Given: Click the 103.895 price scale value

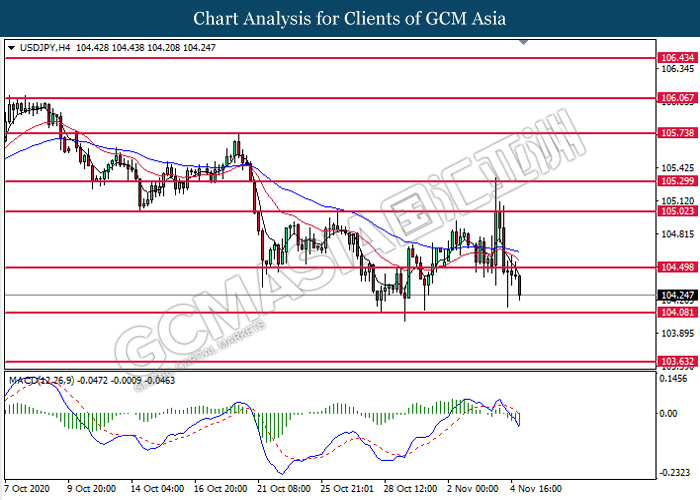Looking at the screenshot, I should point(678,333).
